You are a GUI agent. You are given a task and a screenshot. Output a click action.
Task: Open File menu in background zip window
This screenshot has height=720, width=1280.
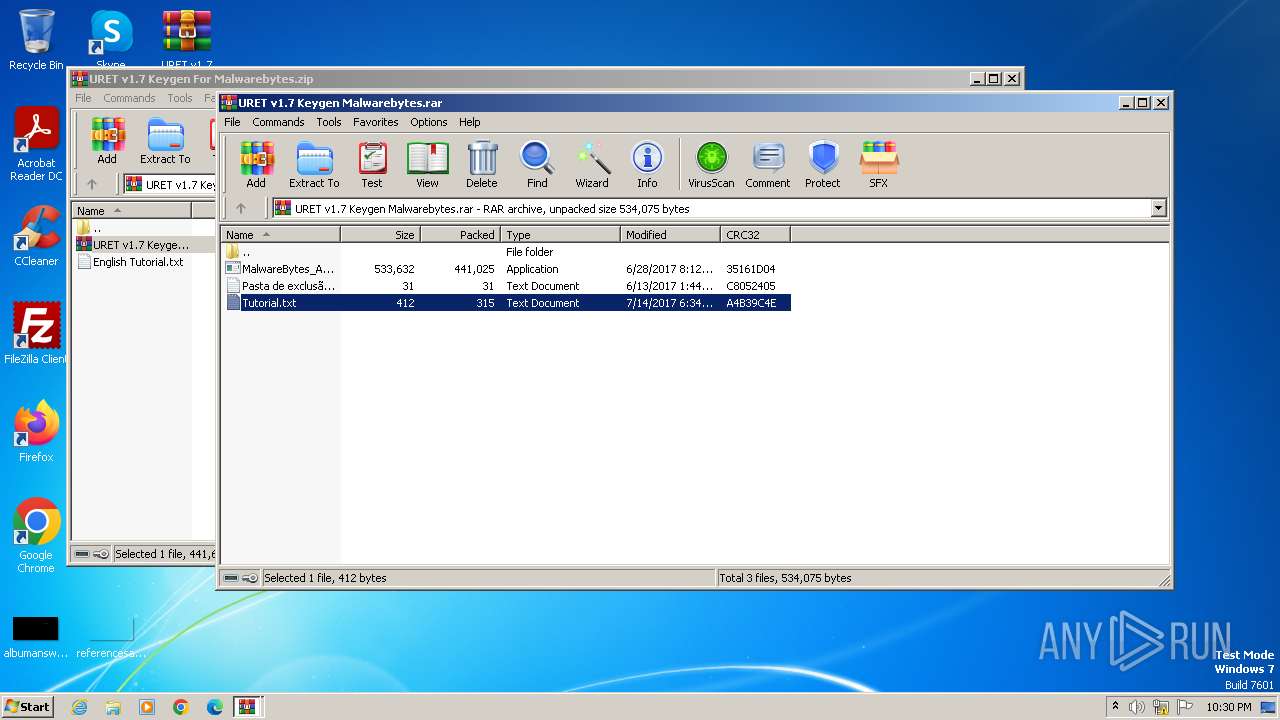pos(83,98)
